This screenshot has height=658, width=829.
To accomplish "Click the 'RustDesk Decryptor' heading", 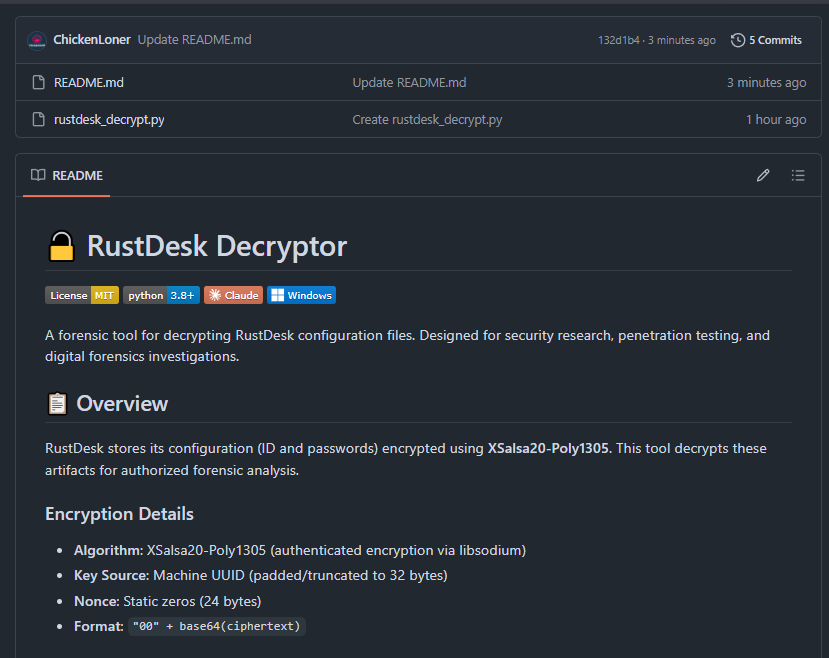I will 217,246.
